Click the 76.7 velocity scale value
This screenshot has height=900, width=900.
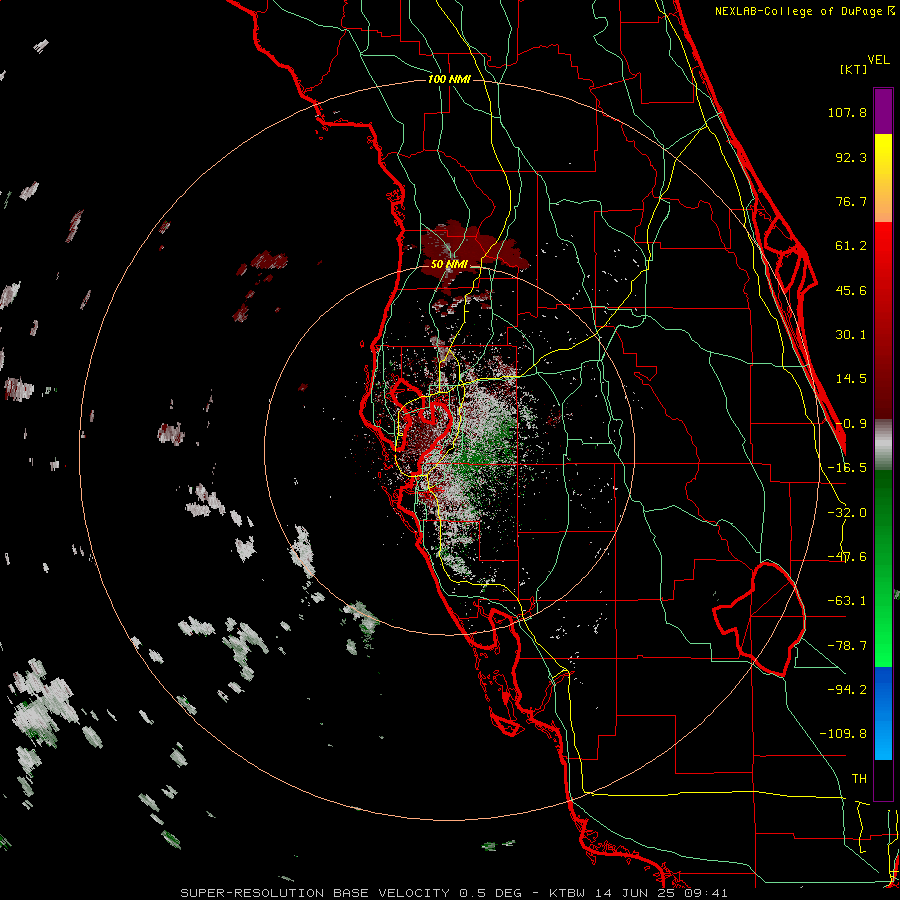pyautogui.click(x=851, y=201)
